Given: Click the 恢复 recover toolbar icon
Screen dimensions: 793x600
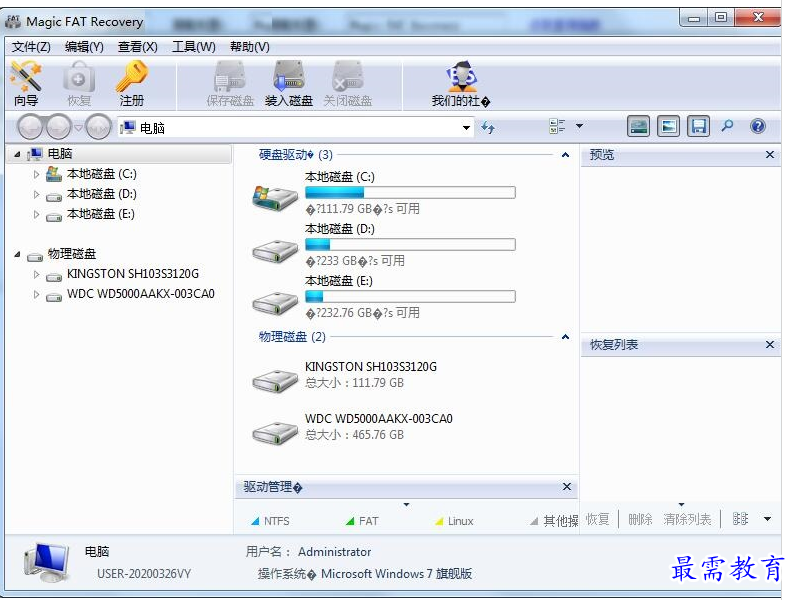Looking at the screenshot, I should pyautogui.click(x=78, y=83).
